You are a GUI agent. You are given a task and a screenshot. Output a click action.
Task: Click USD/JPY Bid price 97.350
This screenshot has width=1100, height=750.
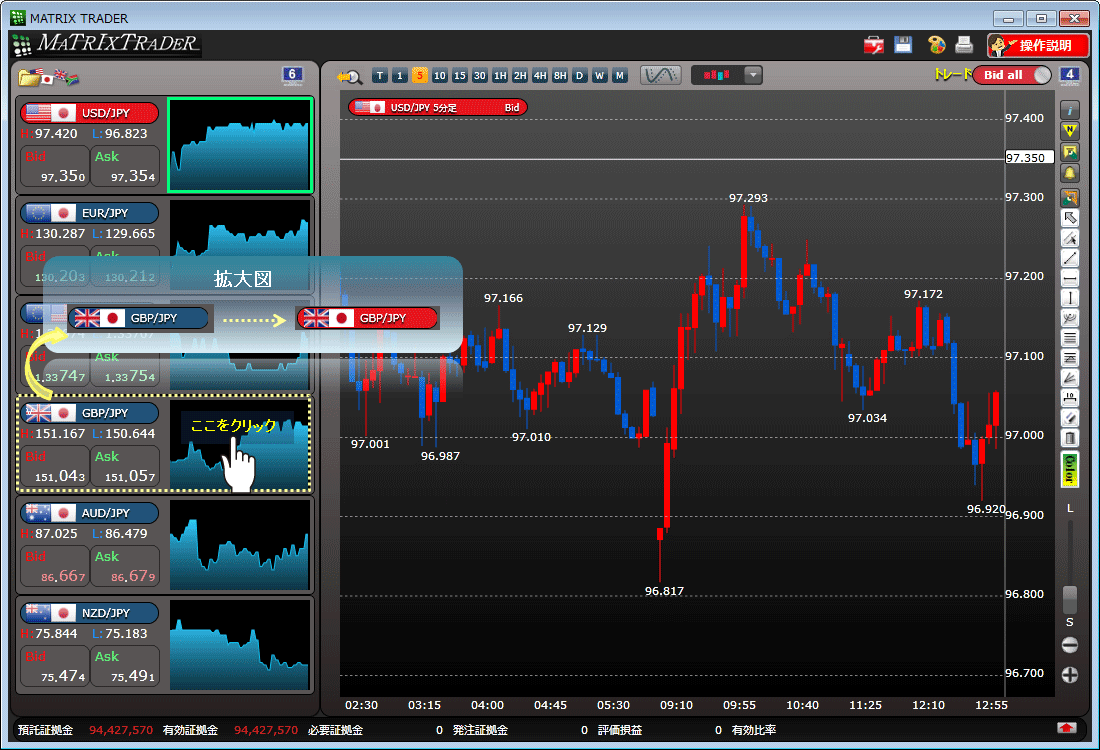pyautogui.click(x=55, y=166)
